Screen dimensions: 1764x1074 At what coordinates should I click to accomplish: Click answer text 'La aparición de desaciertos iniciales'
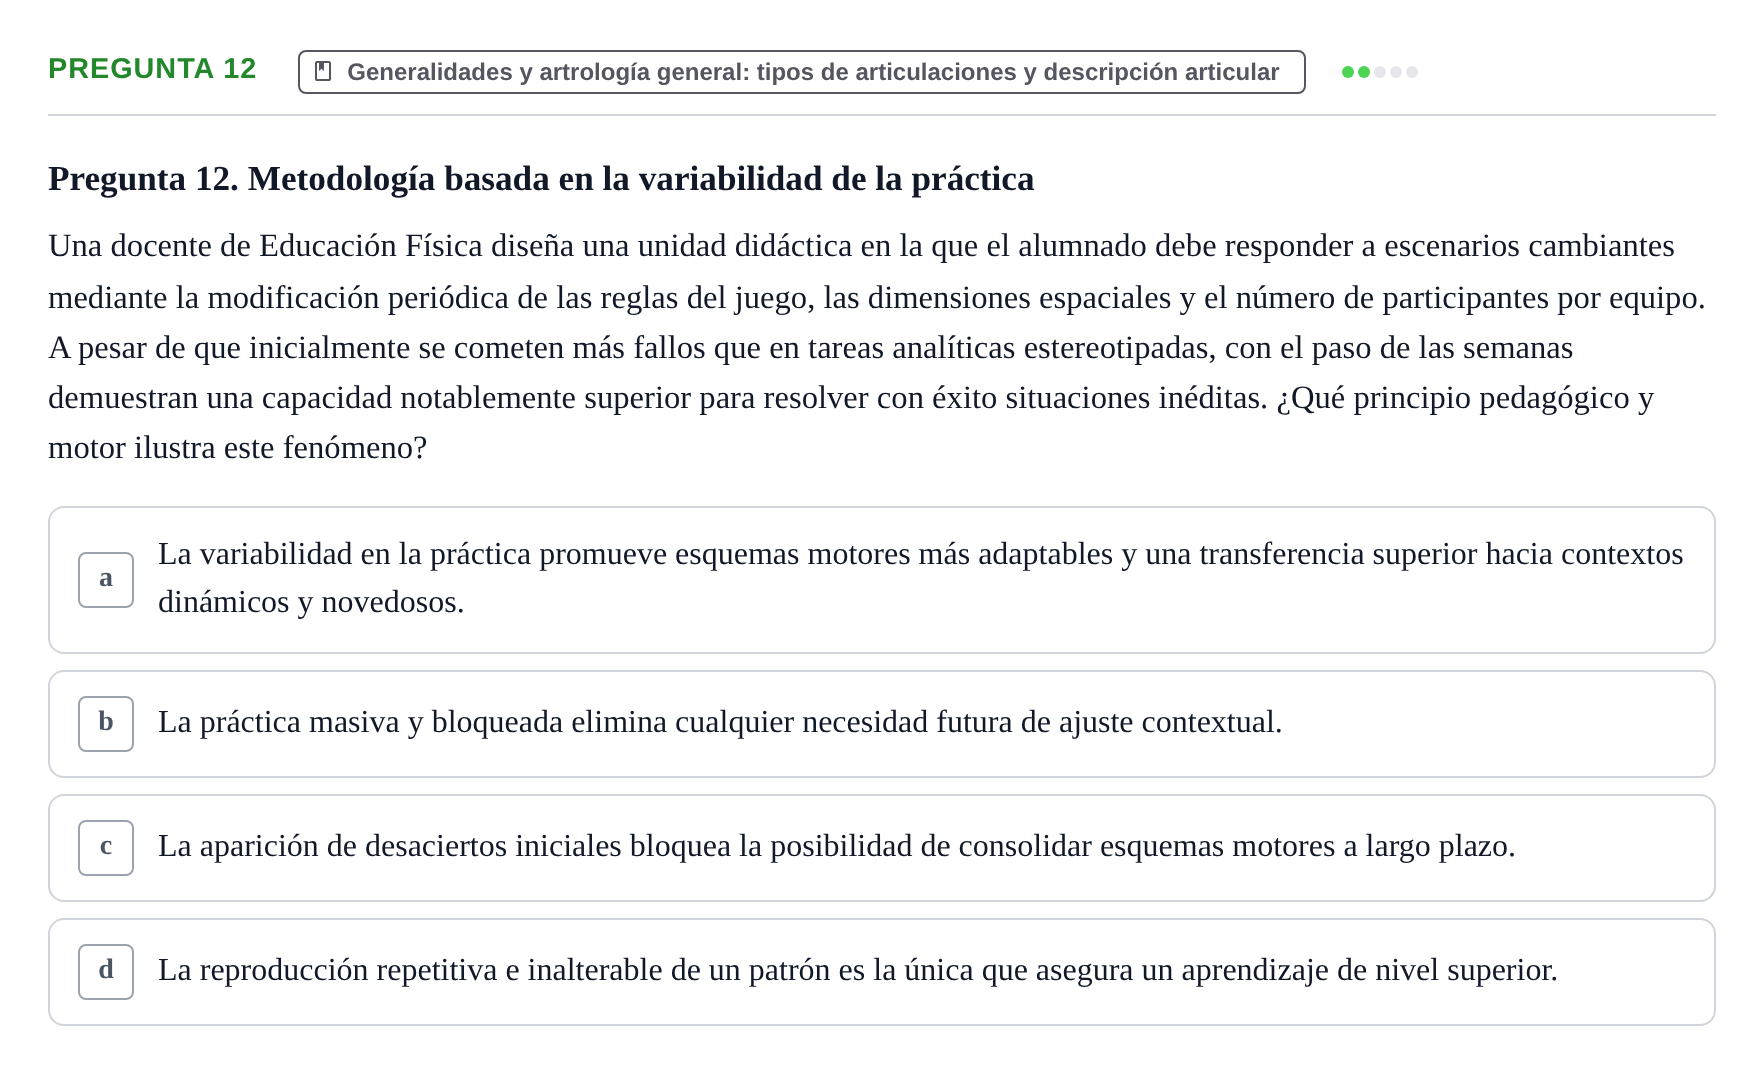click(390, 846)
